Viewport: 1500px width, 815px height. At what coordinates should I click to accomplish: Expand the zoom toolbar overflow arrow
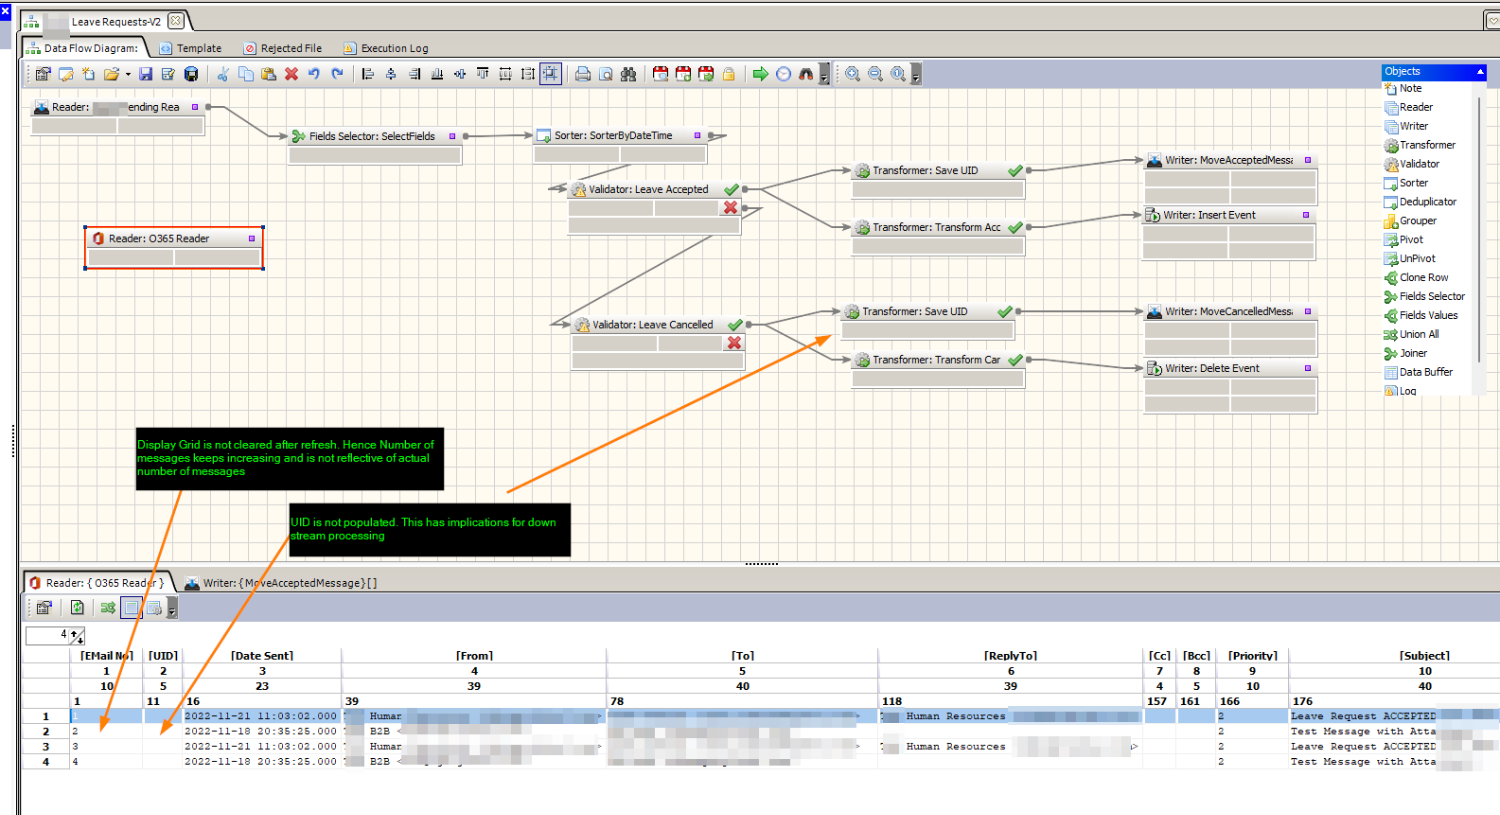click(916, 74)
